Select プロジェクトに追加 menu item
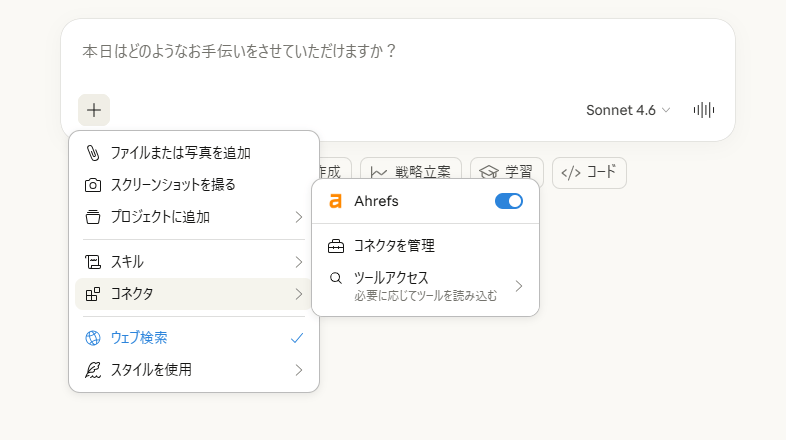The height and width of the screenshot is (440, 786). click(x=193, y=217)
